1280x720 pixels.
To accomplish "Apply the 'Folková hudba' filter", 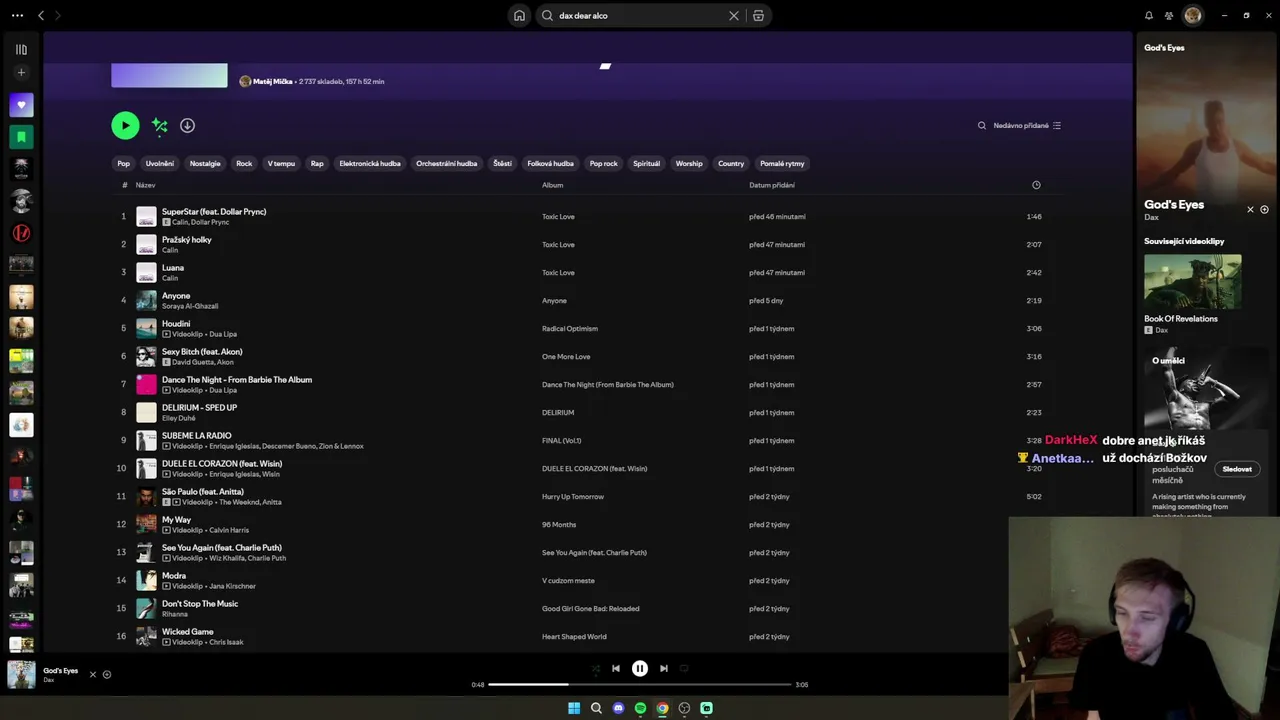I will (551, 164).
